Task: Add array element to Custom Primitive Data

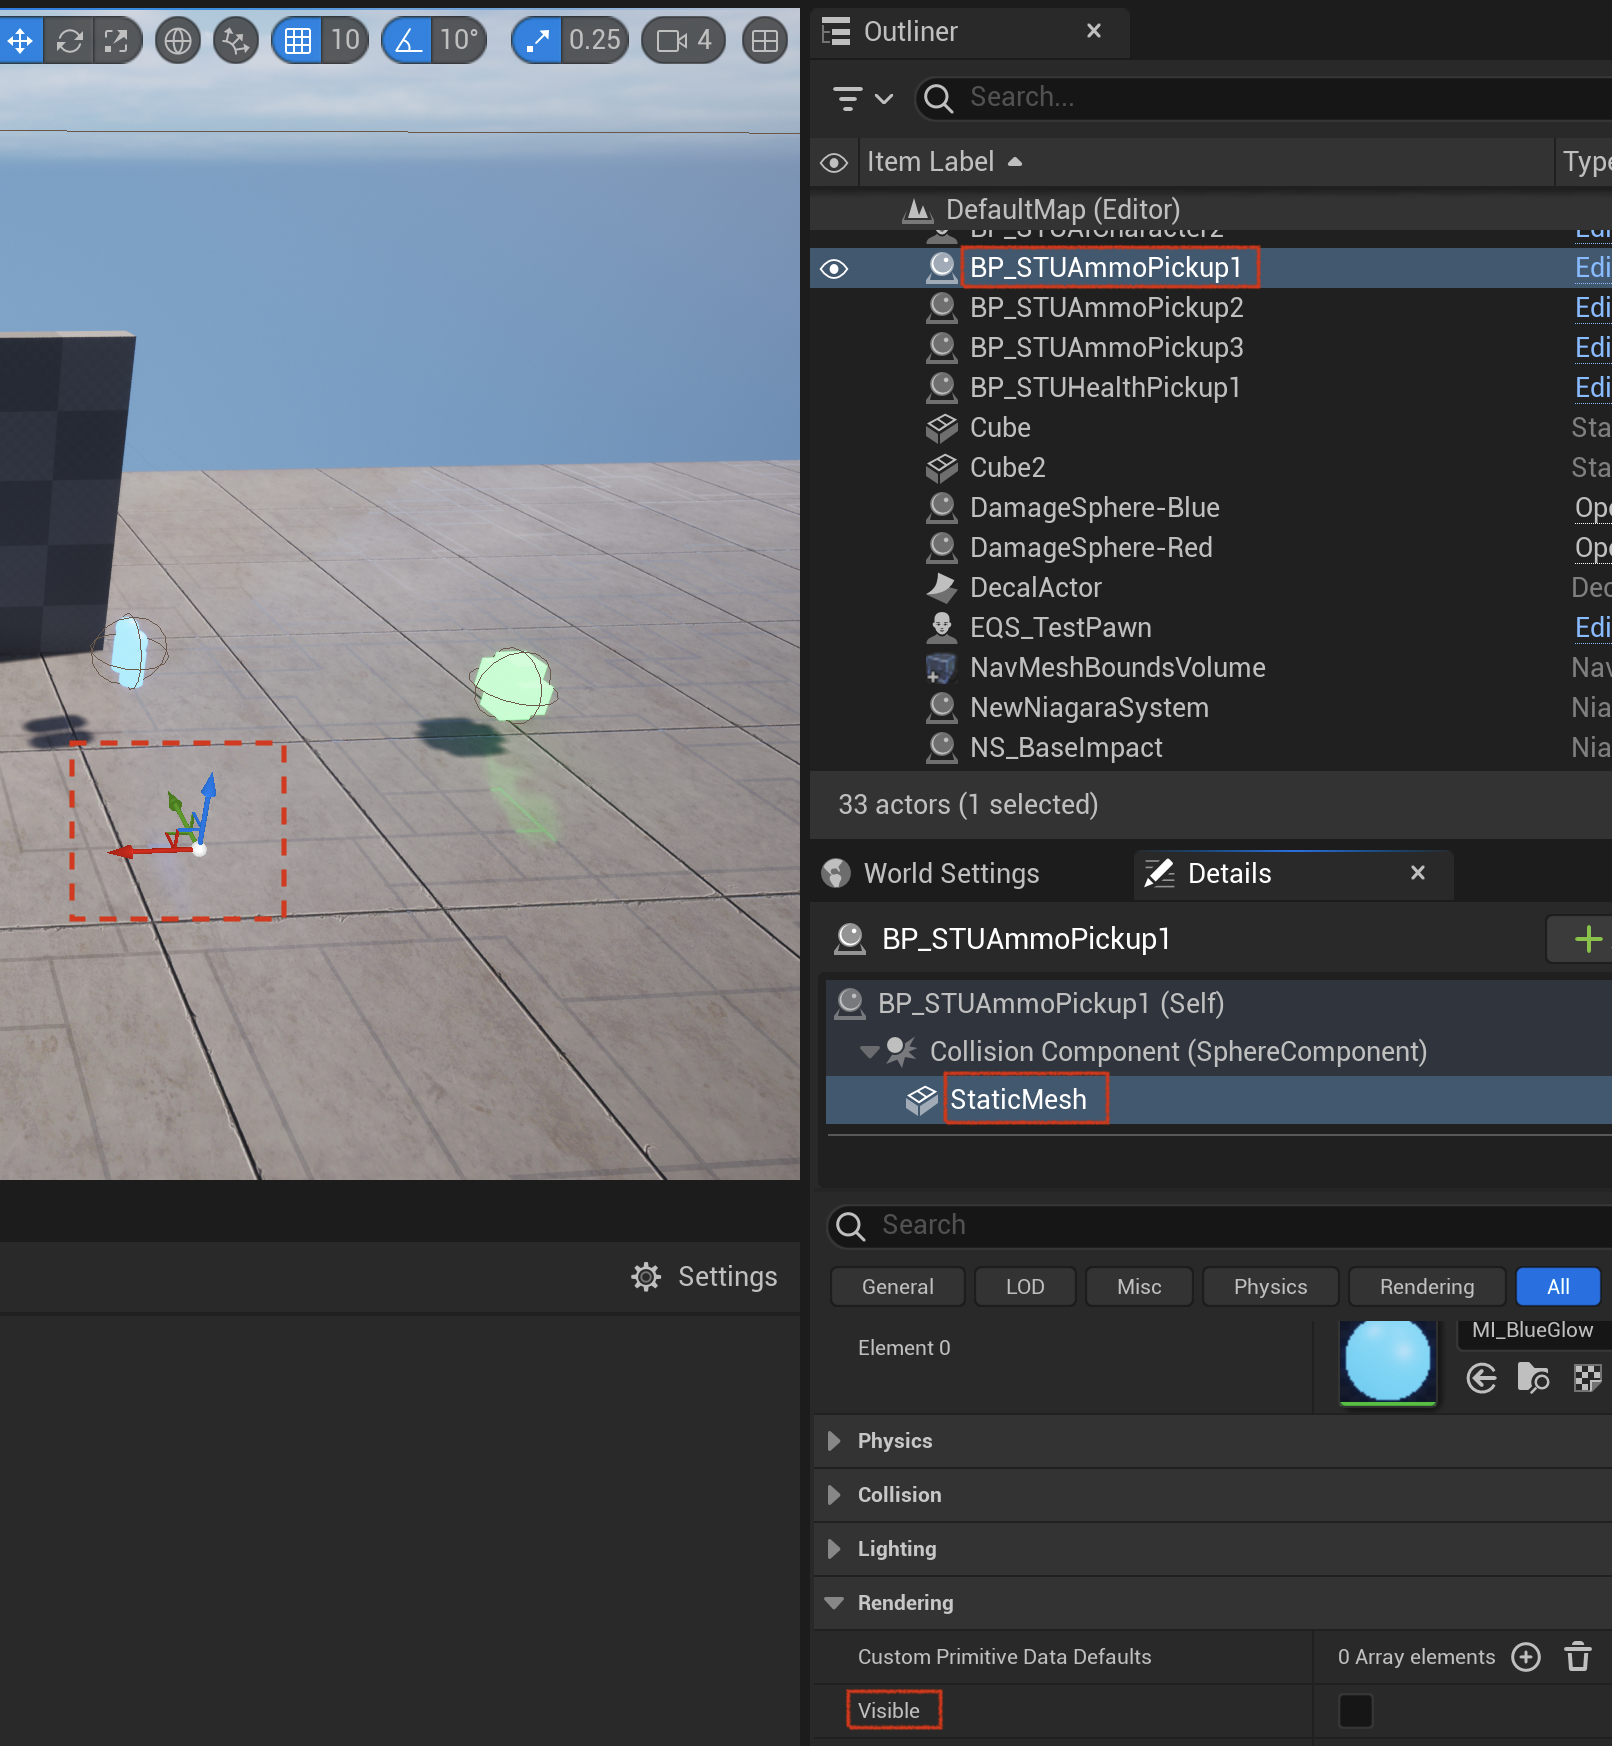Action: [1526, 1657]
